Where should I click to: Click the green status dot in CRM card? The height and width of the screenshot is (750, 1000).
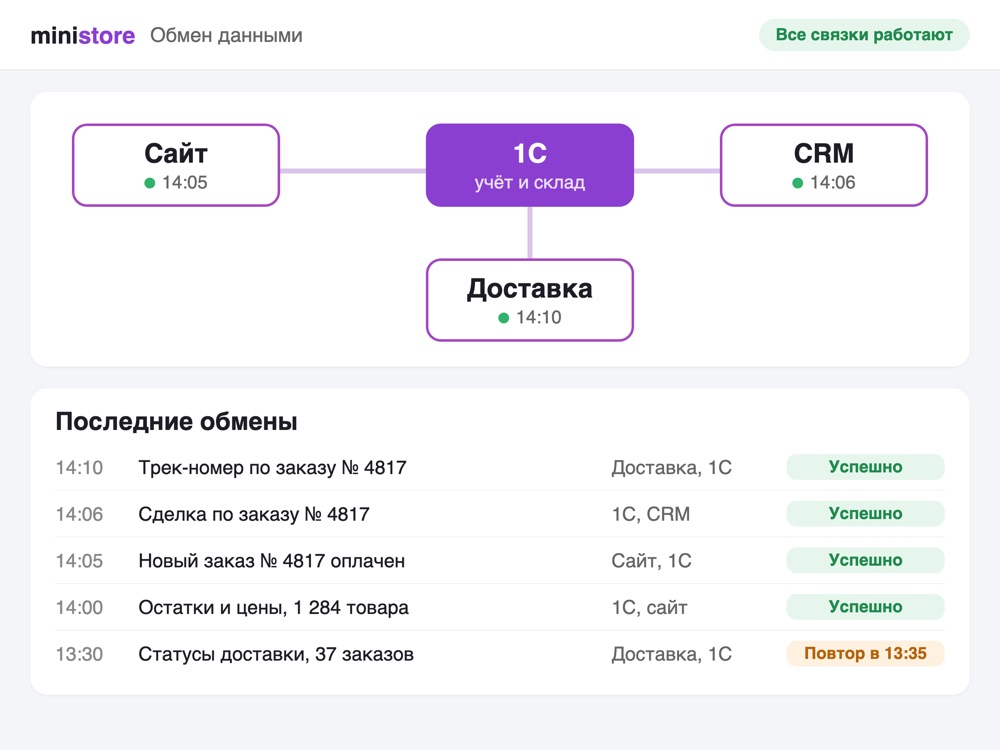click(797, 183)
